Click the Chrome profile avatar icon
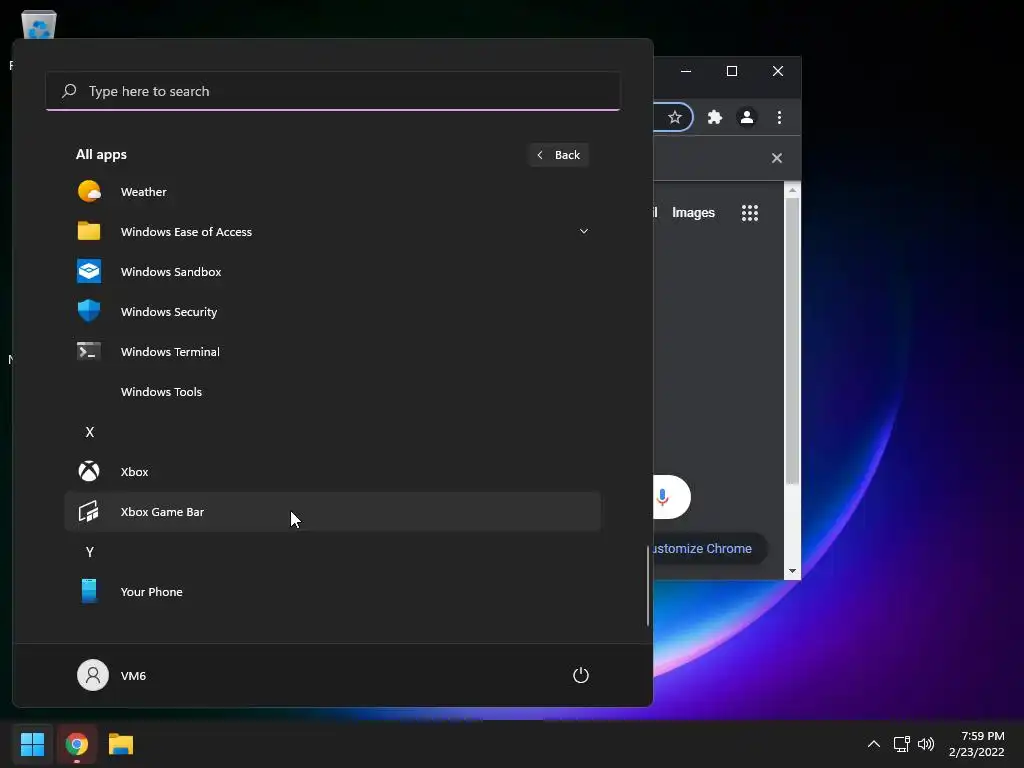Viewport: 1024px width, 768px height. pyautogui.click(x=746, y=117)
